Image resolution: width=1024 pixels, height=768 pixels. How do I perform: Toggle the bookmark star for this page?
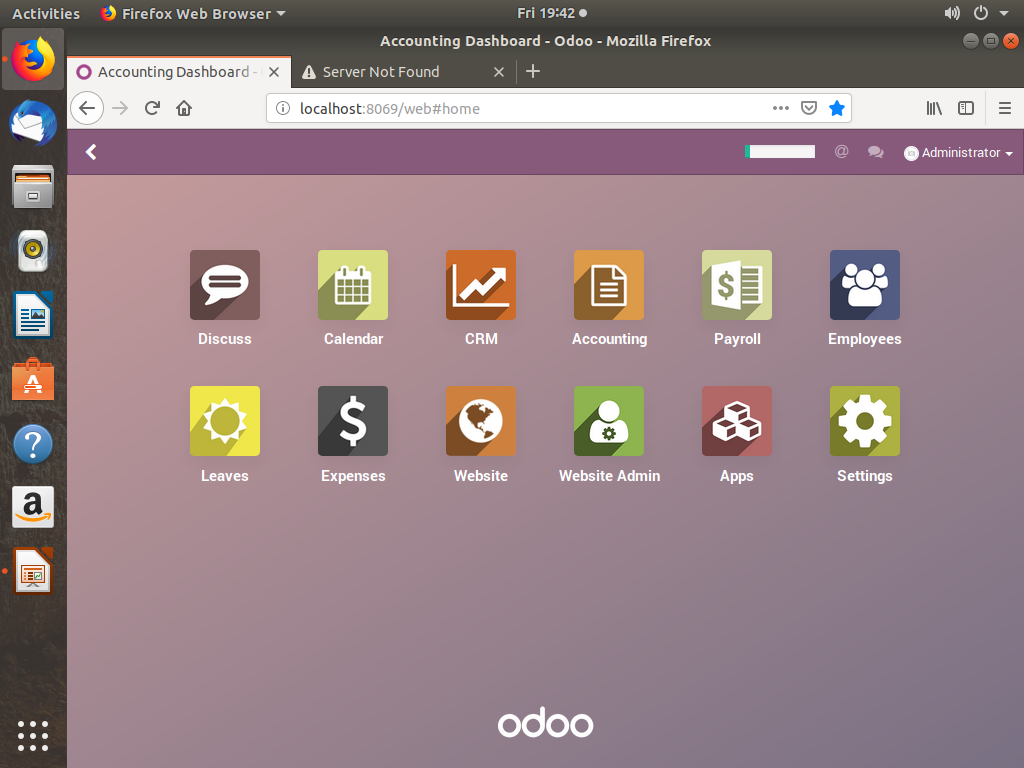coord(837,108)
